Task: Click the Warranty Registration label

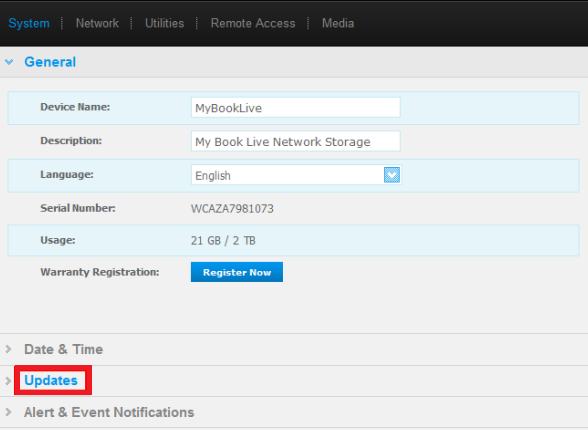Action: [x=100, y=272]
